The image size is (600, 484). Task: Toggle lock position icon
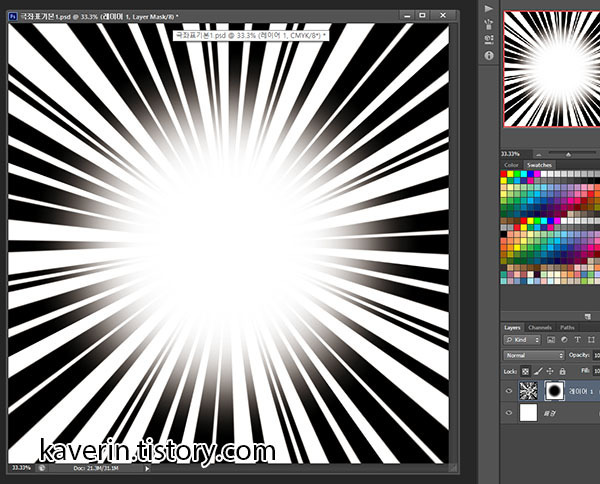[550, 371]
